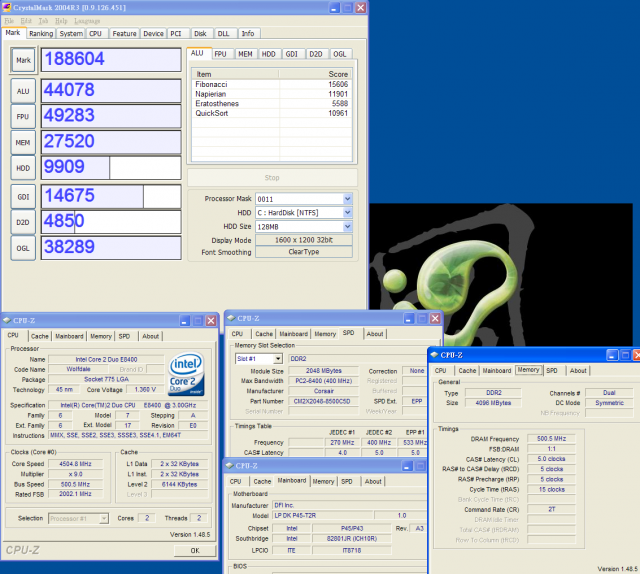
Task: Switch to the Ranking tab
Action: [x=41, y=33]
